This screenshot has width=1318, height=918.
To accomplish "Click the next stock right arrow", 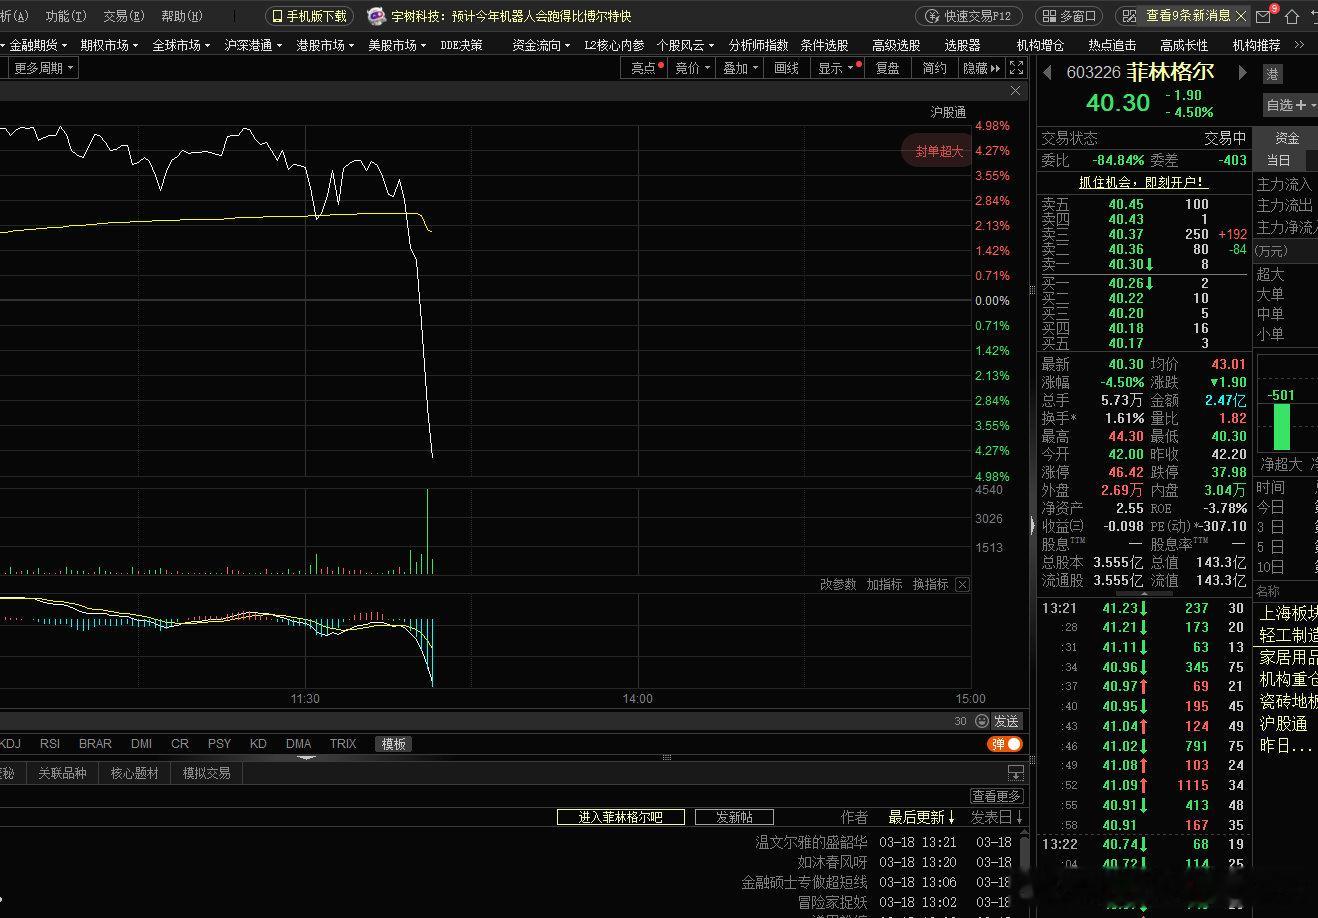I will tap(1243, 73).
